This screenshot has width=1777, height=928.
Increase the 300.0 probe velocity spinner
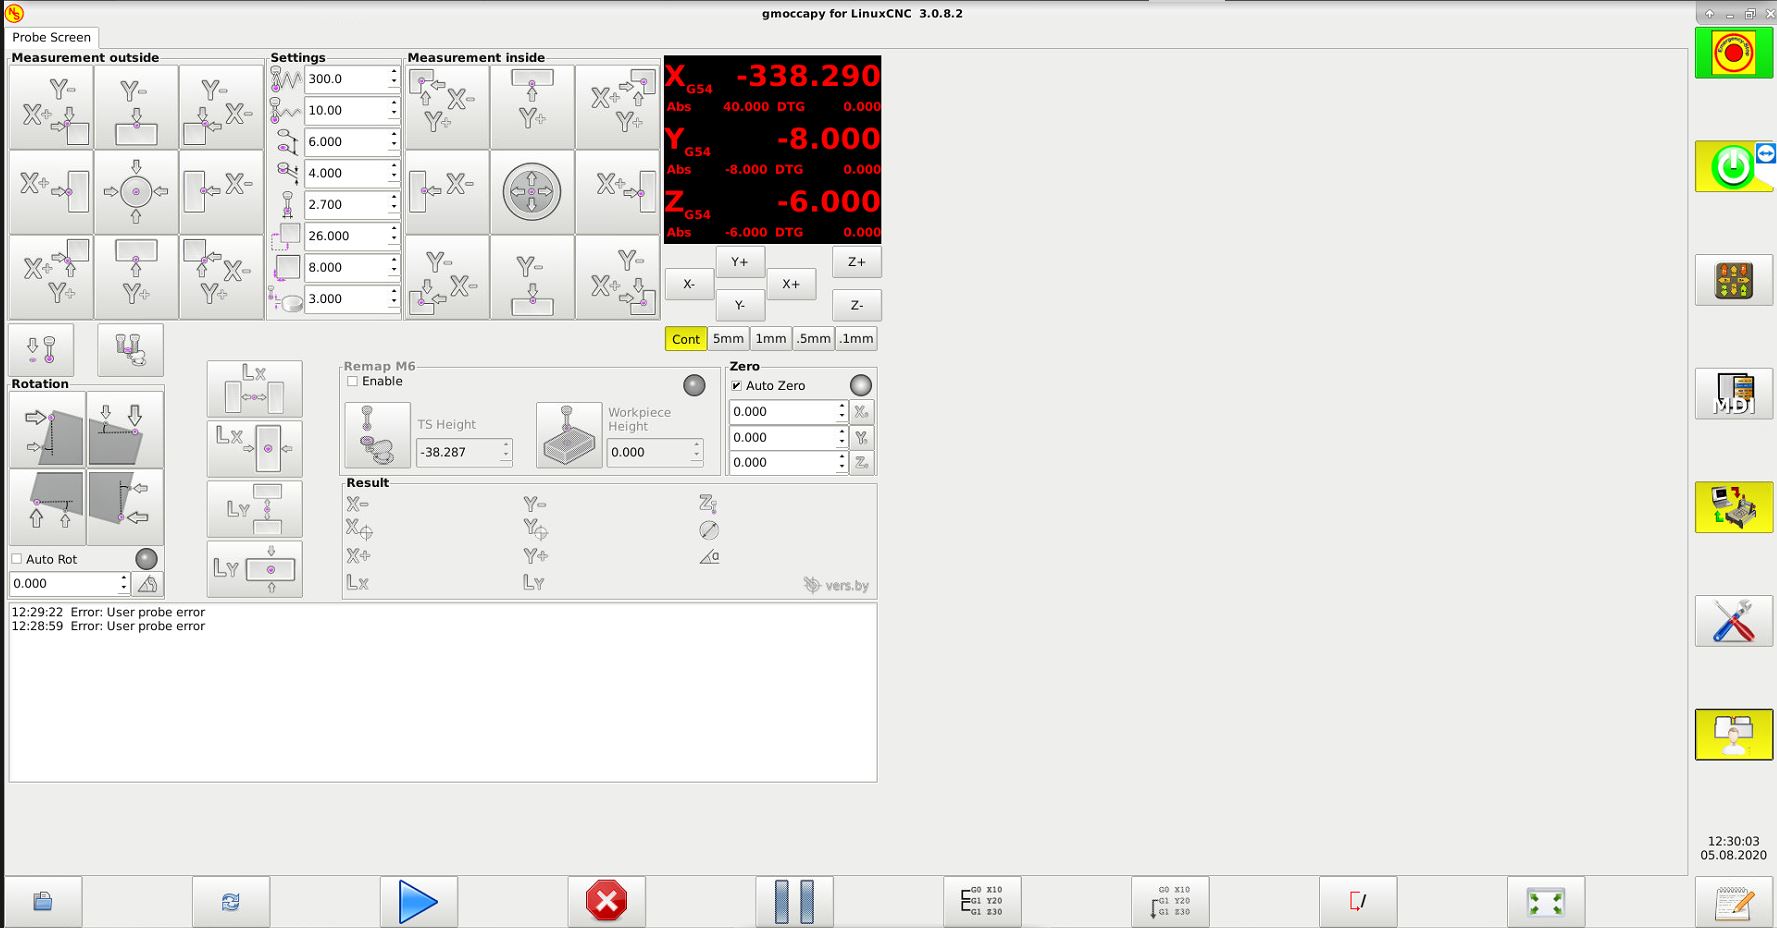394,73
